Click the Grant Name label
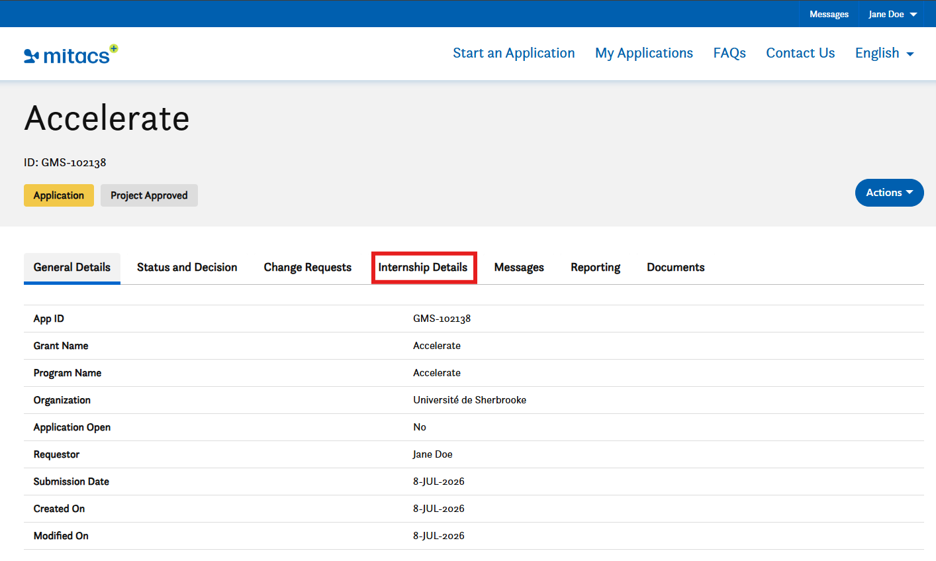 point(61,346)
